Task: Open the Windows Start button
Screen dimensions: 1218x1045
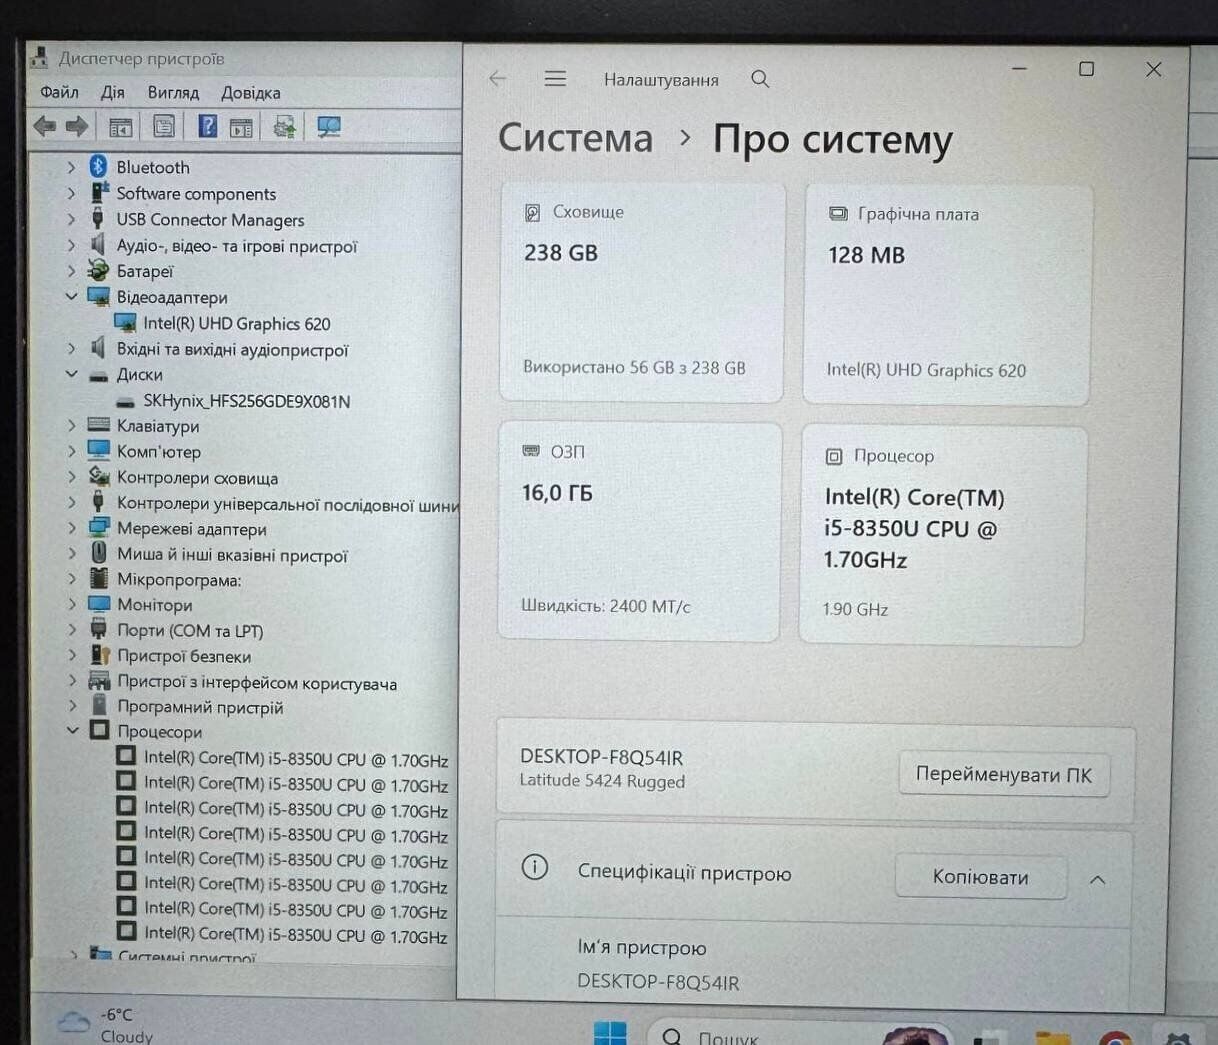Action: (610, 1032)
